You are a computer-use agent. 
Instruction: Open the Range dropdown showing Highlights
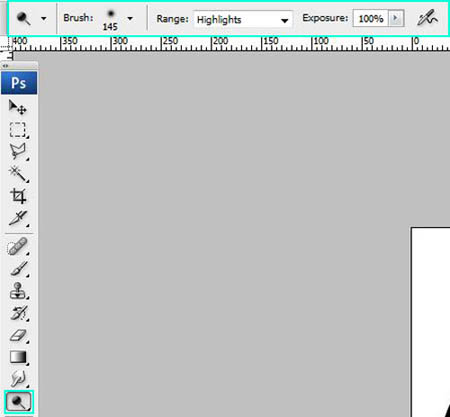point(243,20)
